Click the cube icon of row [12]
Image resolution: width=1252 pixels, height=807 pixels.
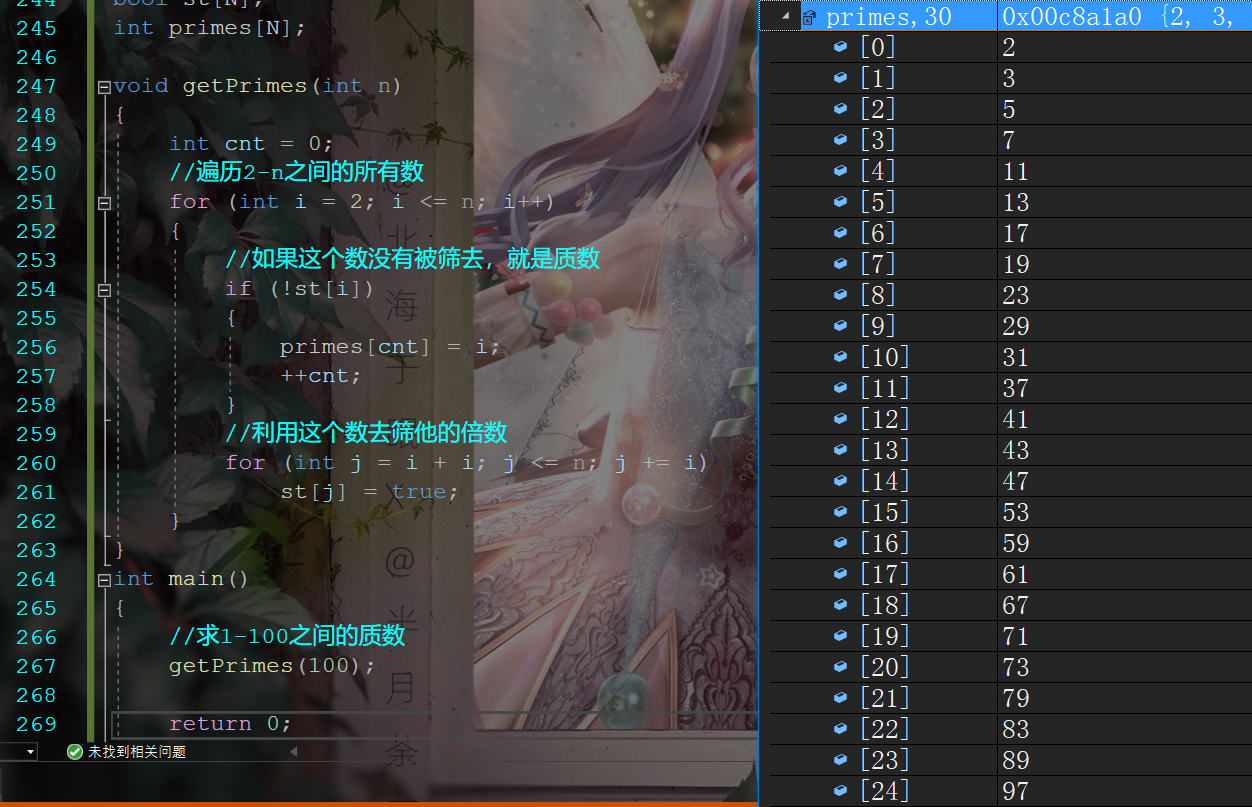(x=841, y=419)
